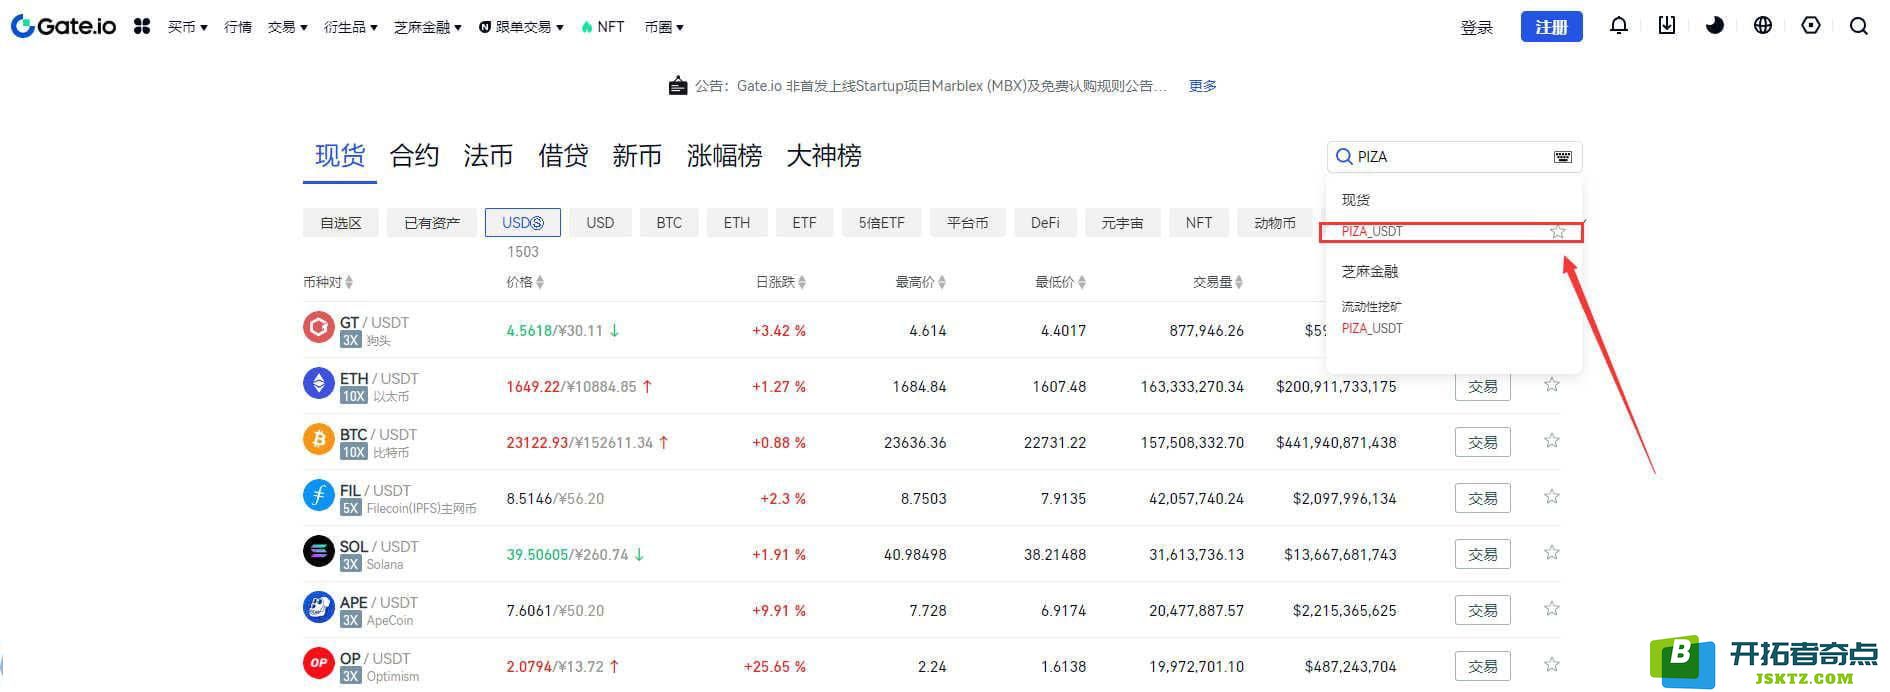Expand the 买币 dropdown menu
The height and width of the screenshot is (692, 1890).
(188, 27)
